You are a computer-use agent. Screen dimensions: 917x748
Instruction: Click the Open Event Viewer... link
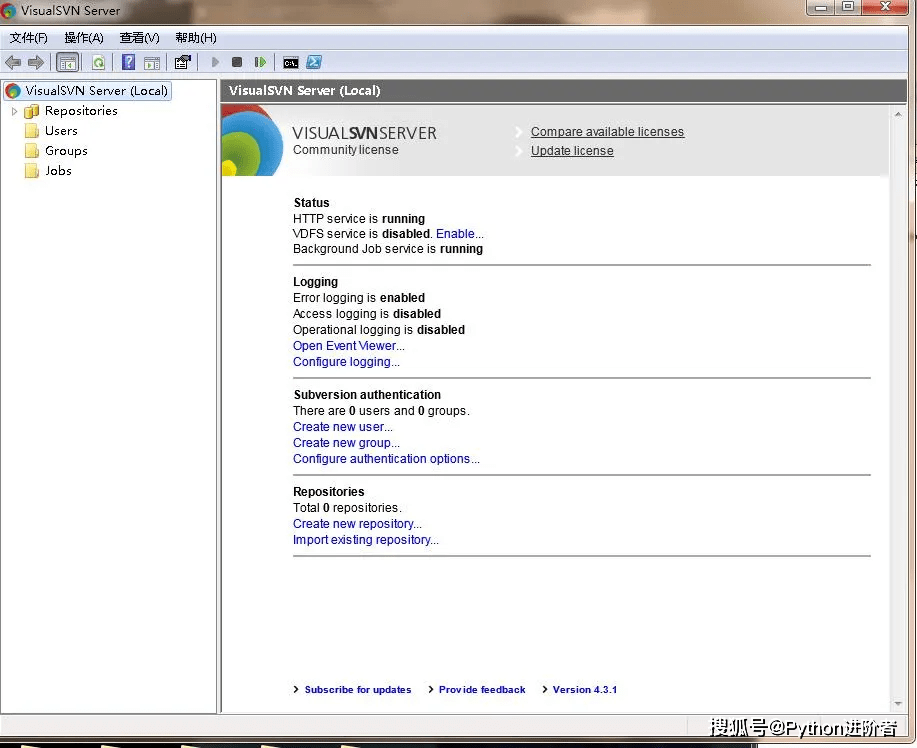tap(349, 346)
